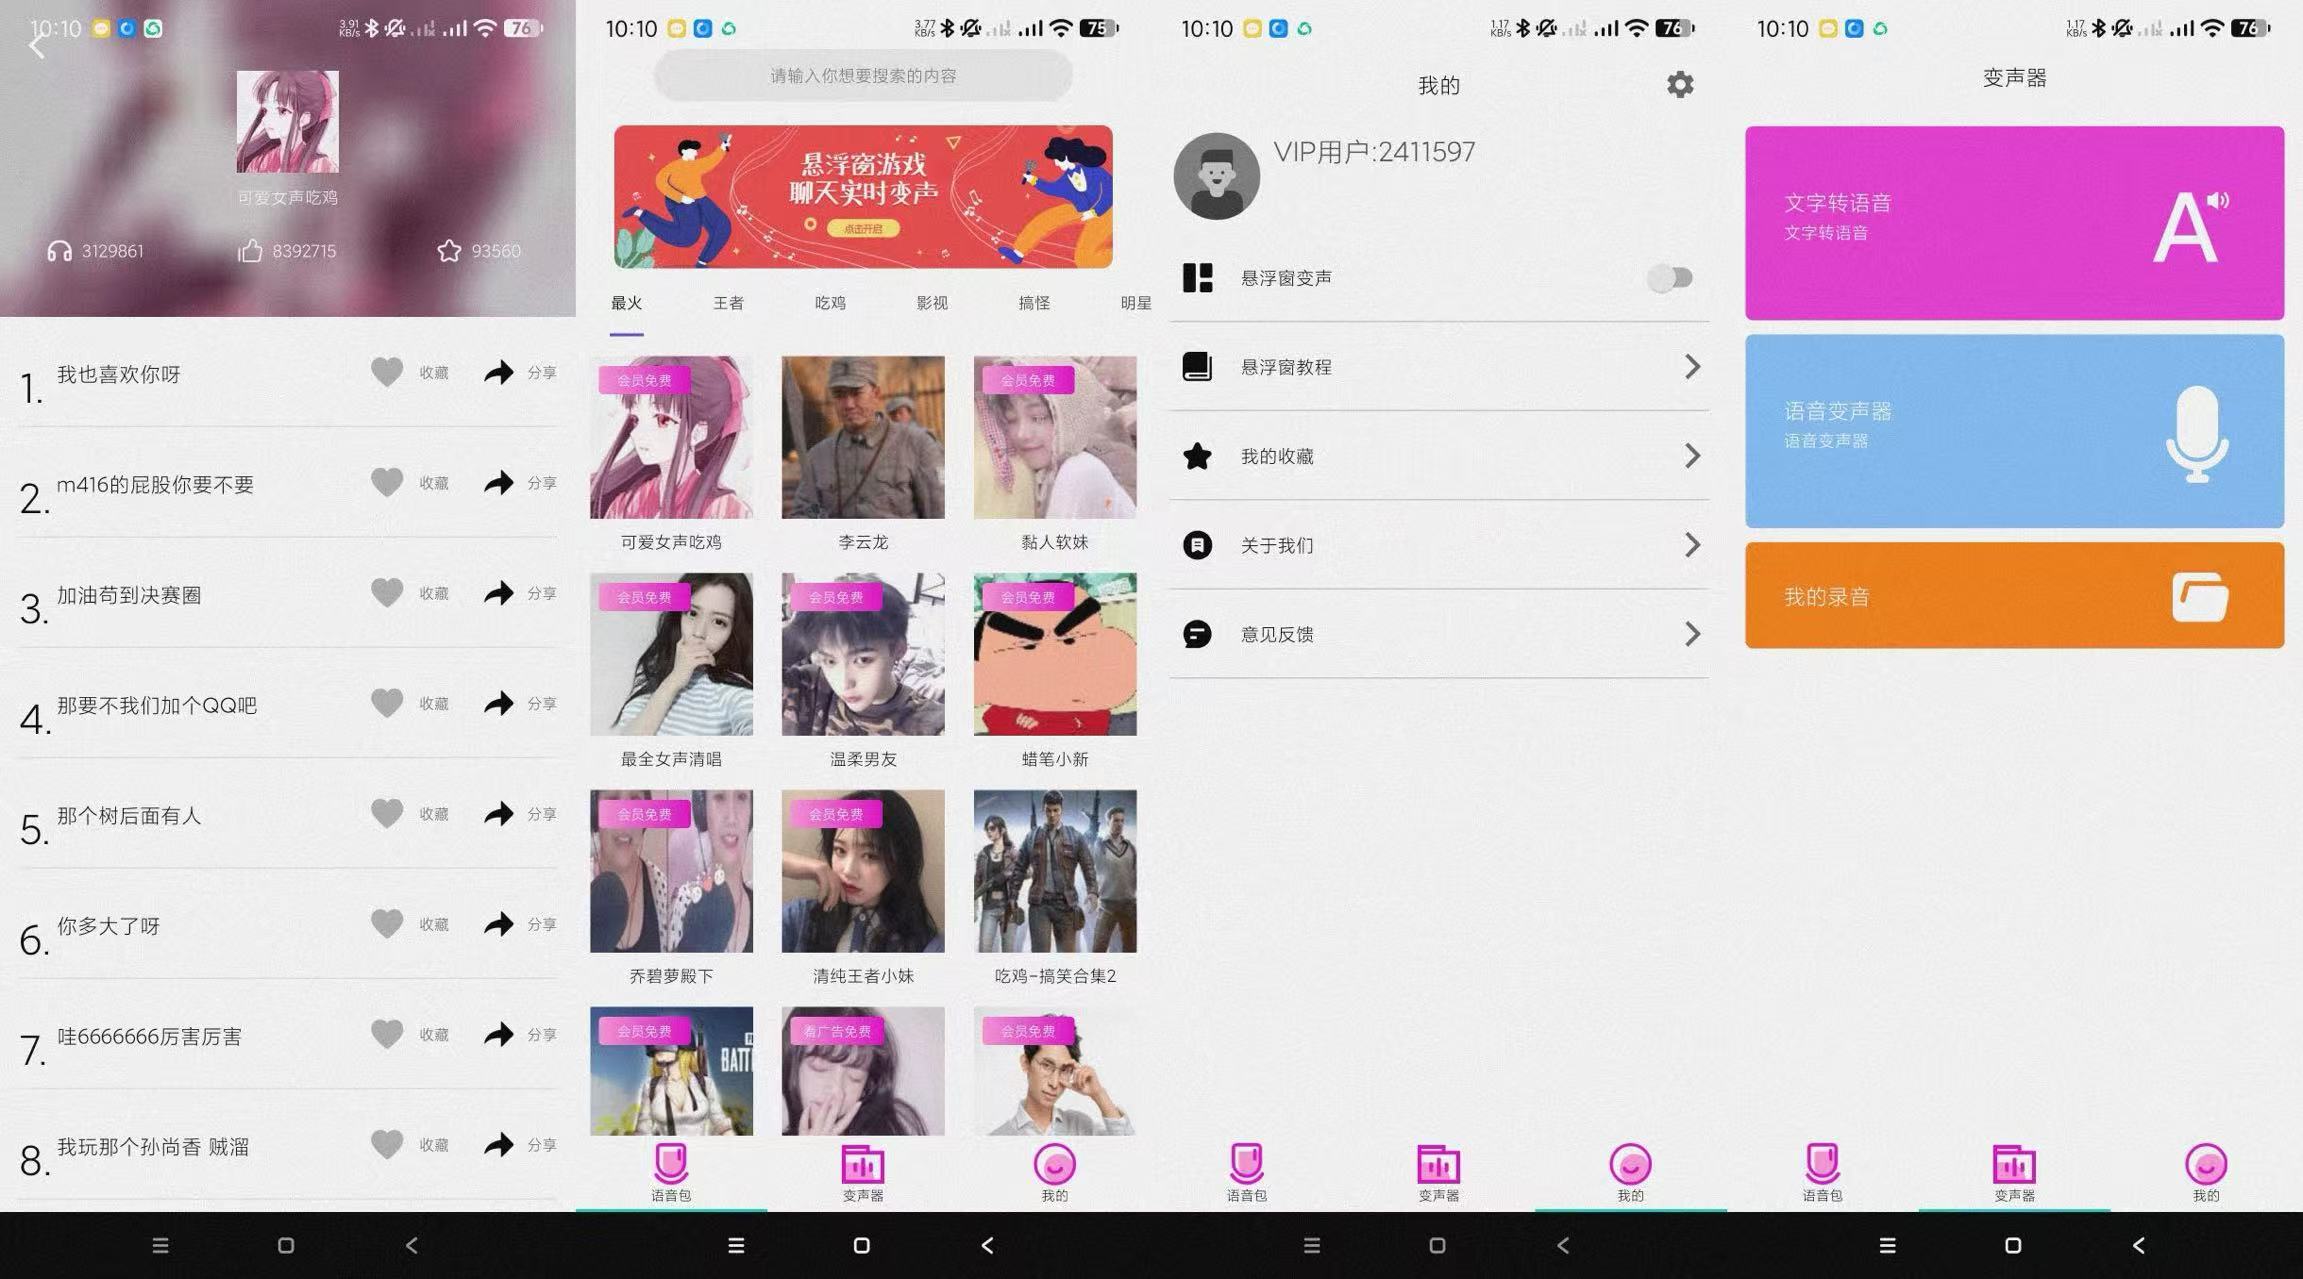Tap the back arrow on voice pack page
This screenshot has height=1279, width=2303.
point(37,46)
